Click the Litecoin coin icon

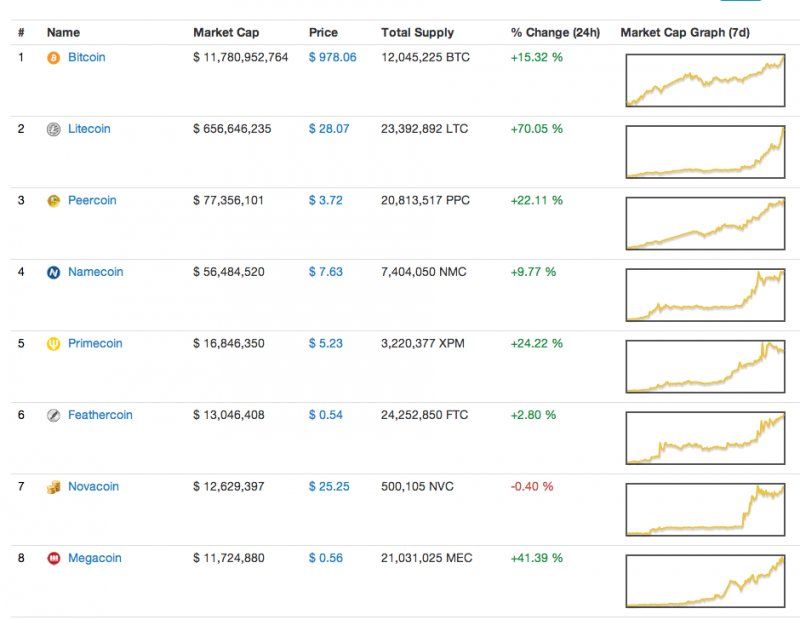pos(54,130)
